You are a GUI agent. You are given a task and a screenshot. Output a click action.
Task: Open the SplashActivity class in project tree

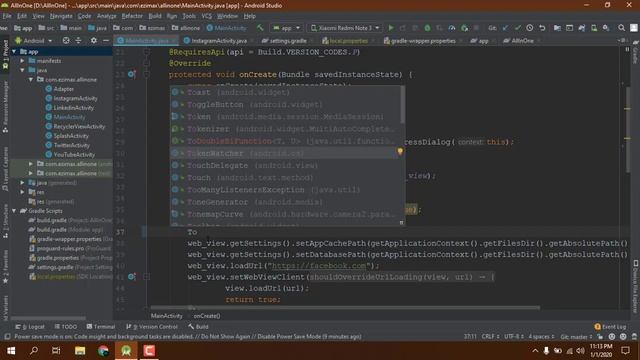(x=71, y=136)
